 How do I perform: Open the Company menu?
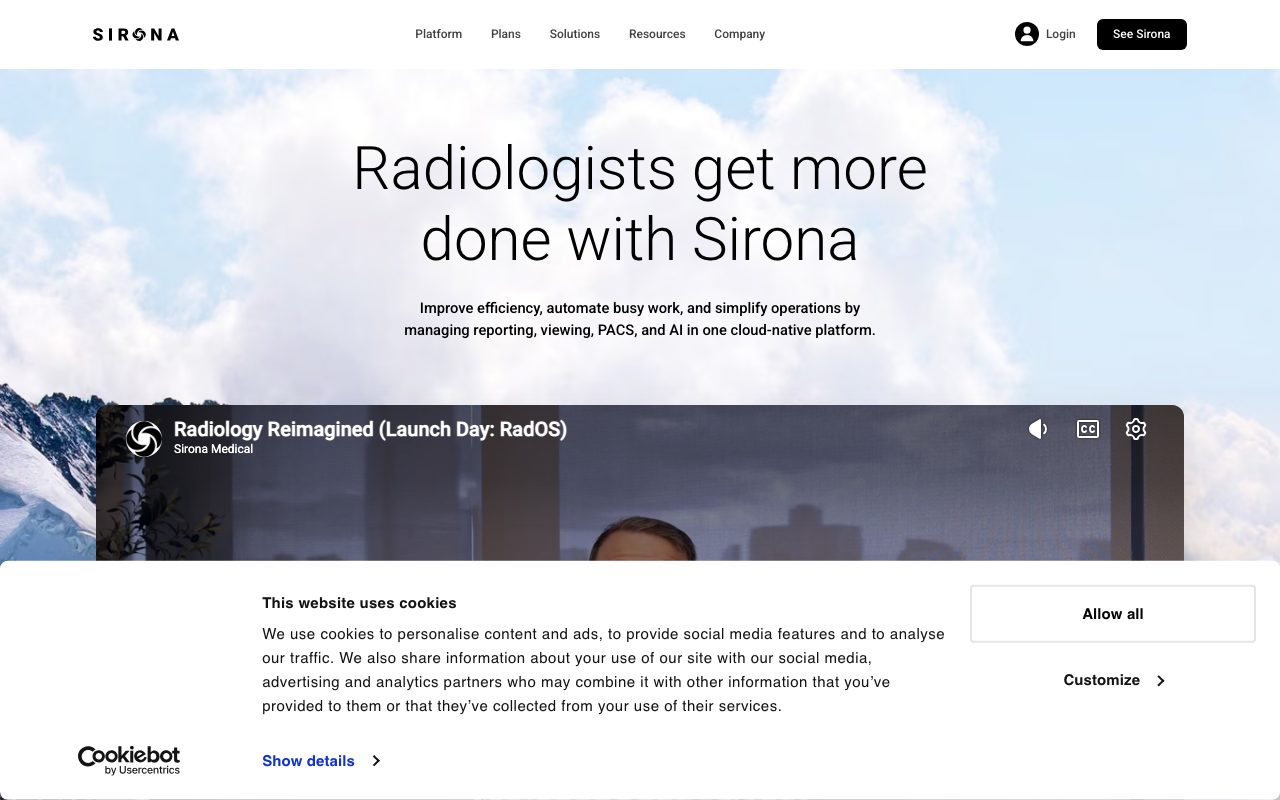click(x=740, y=34)
